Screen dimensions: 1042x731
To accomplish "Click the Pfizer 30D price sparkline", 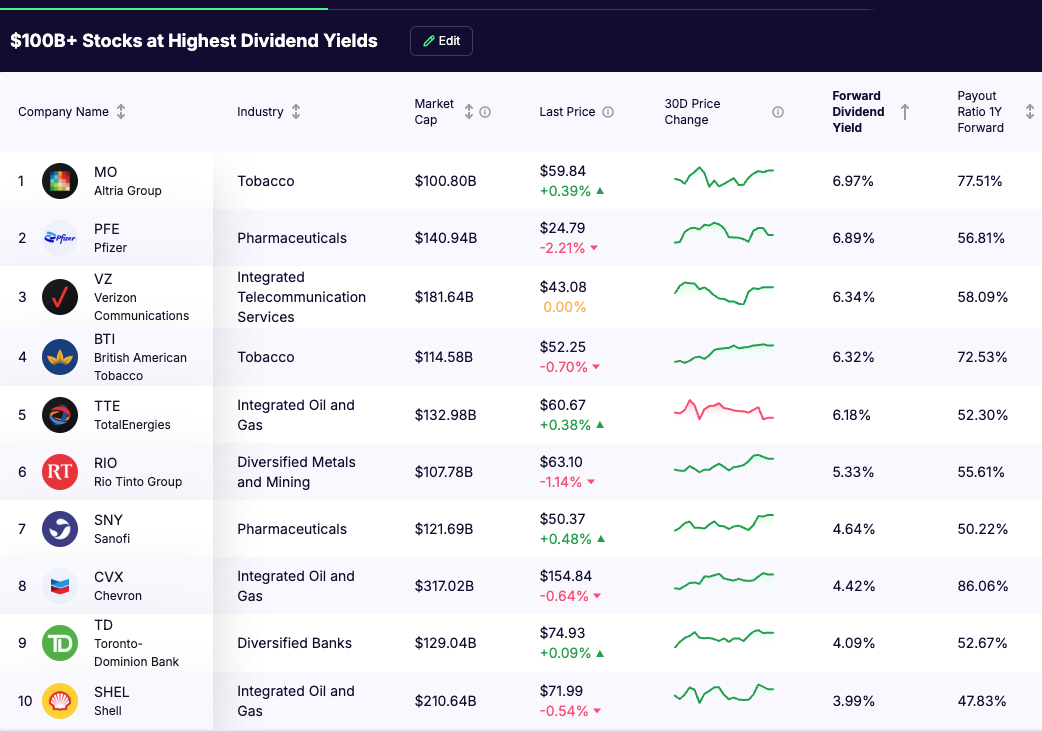I will 724,233.
